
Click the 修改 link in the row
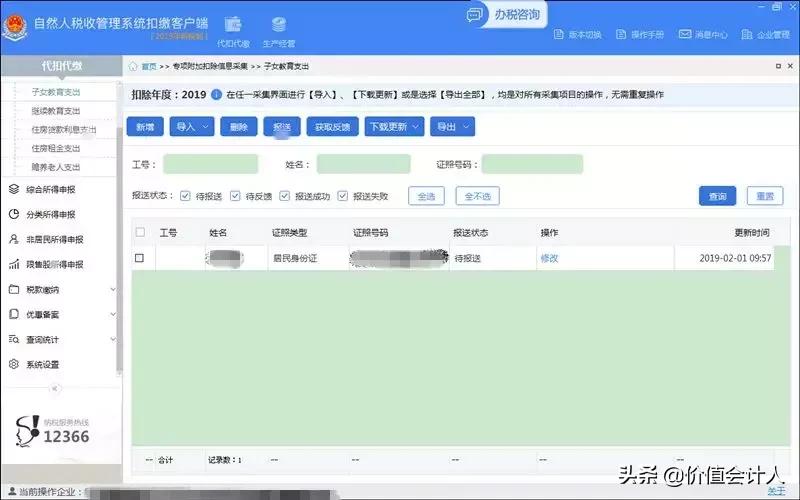(549, 258)
